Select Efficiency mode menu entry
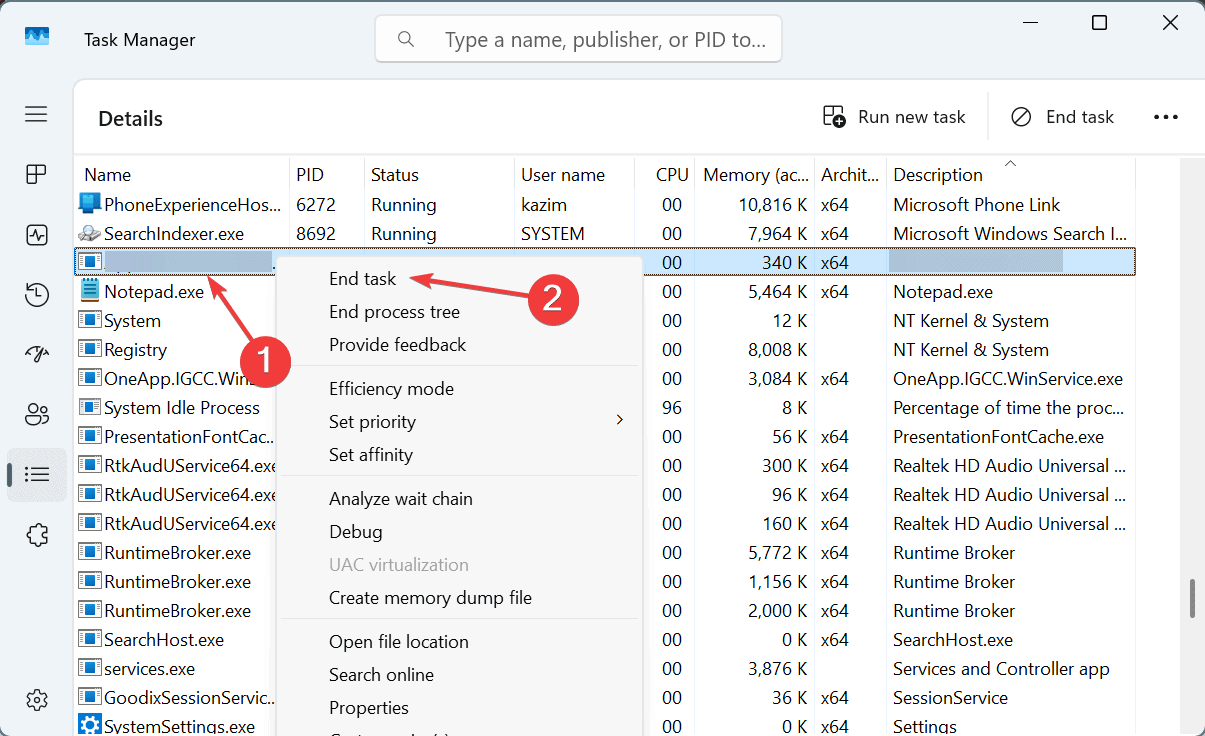1205x736 pixels. 391,389
